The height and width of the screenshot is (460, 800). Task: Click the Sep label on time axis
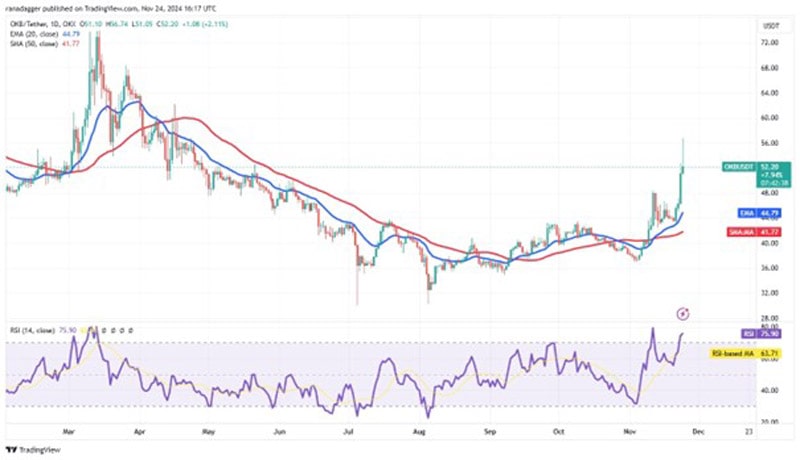tap(489, 431)
